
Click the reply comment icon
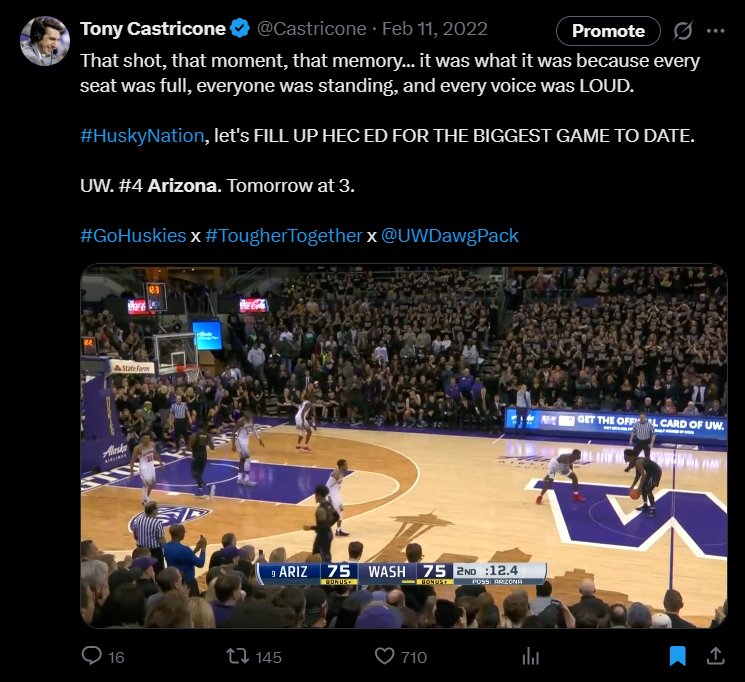pyautogui.click(x=92, y=656)
